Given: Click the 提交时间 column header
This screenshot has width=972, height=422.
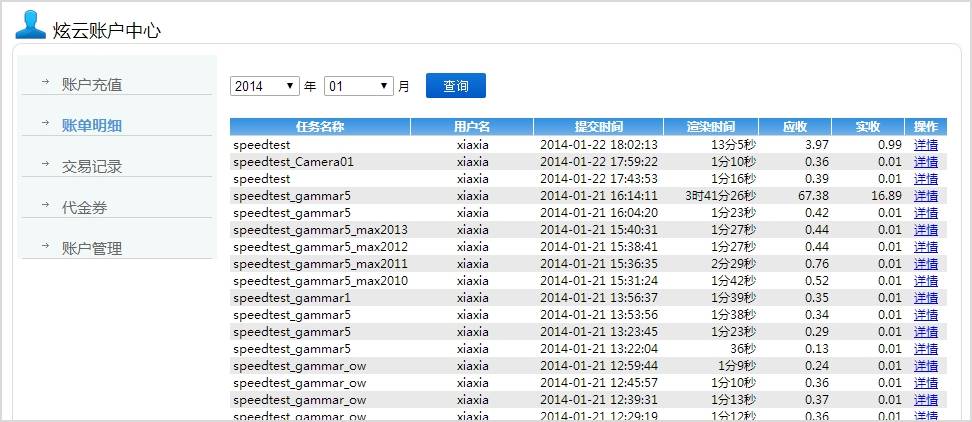Looking at the screenshot, I should (598, 127).
